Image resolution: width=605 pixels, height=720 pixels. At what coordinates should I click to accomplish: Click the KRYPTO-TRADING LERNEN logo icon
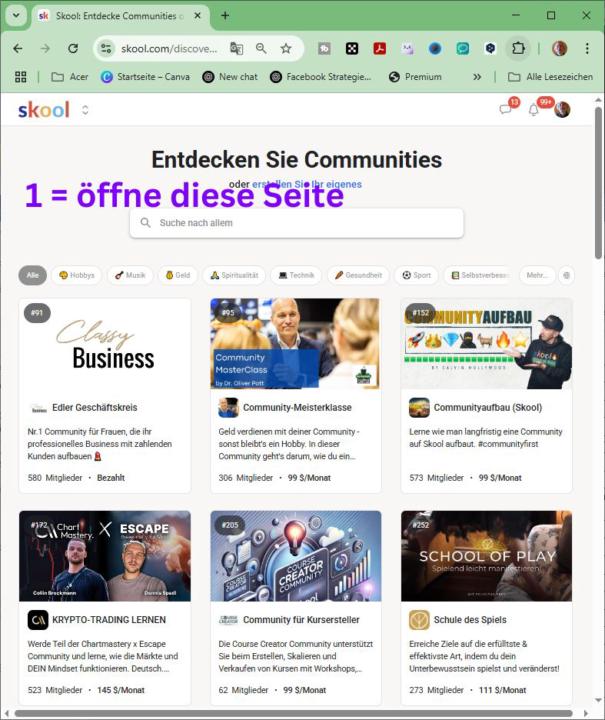pyautogui.click(x=38, y=619)
